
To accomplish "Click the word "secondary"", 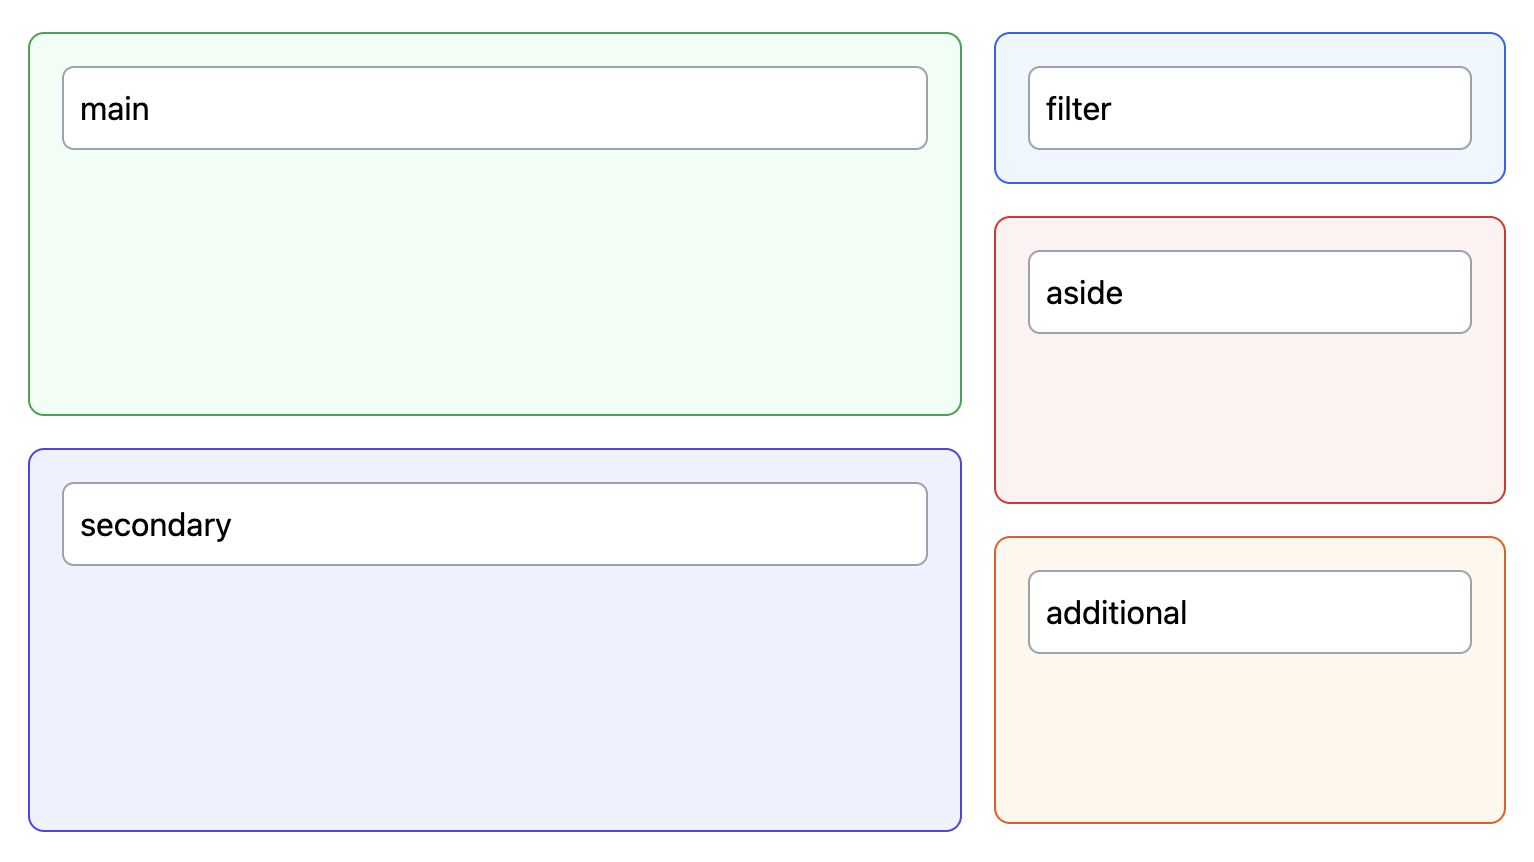I will (155, 525).
